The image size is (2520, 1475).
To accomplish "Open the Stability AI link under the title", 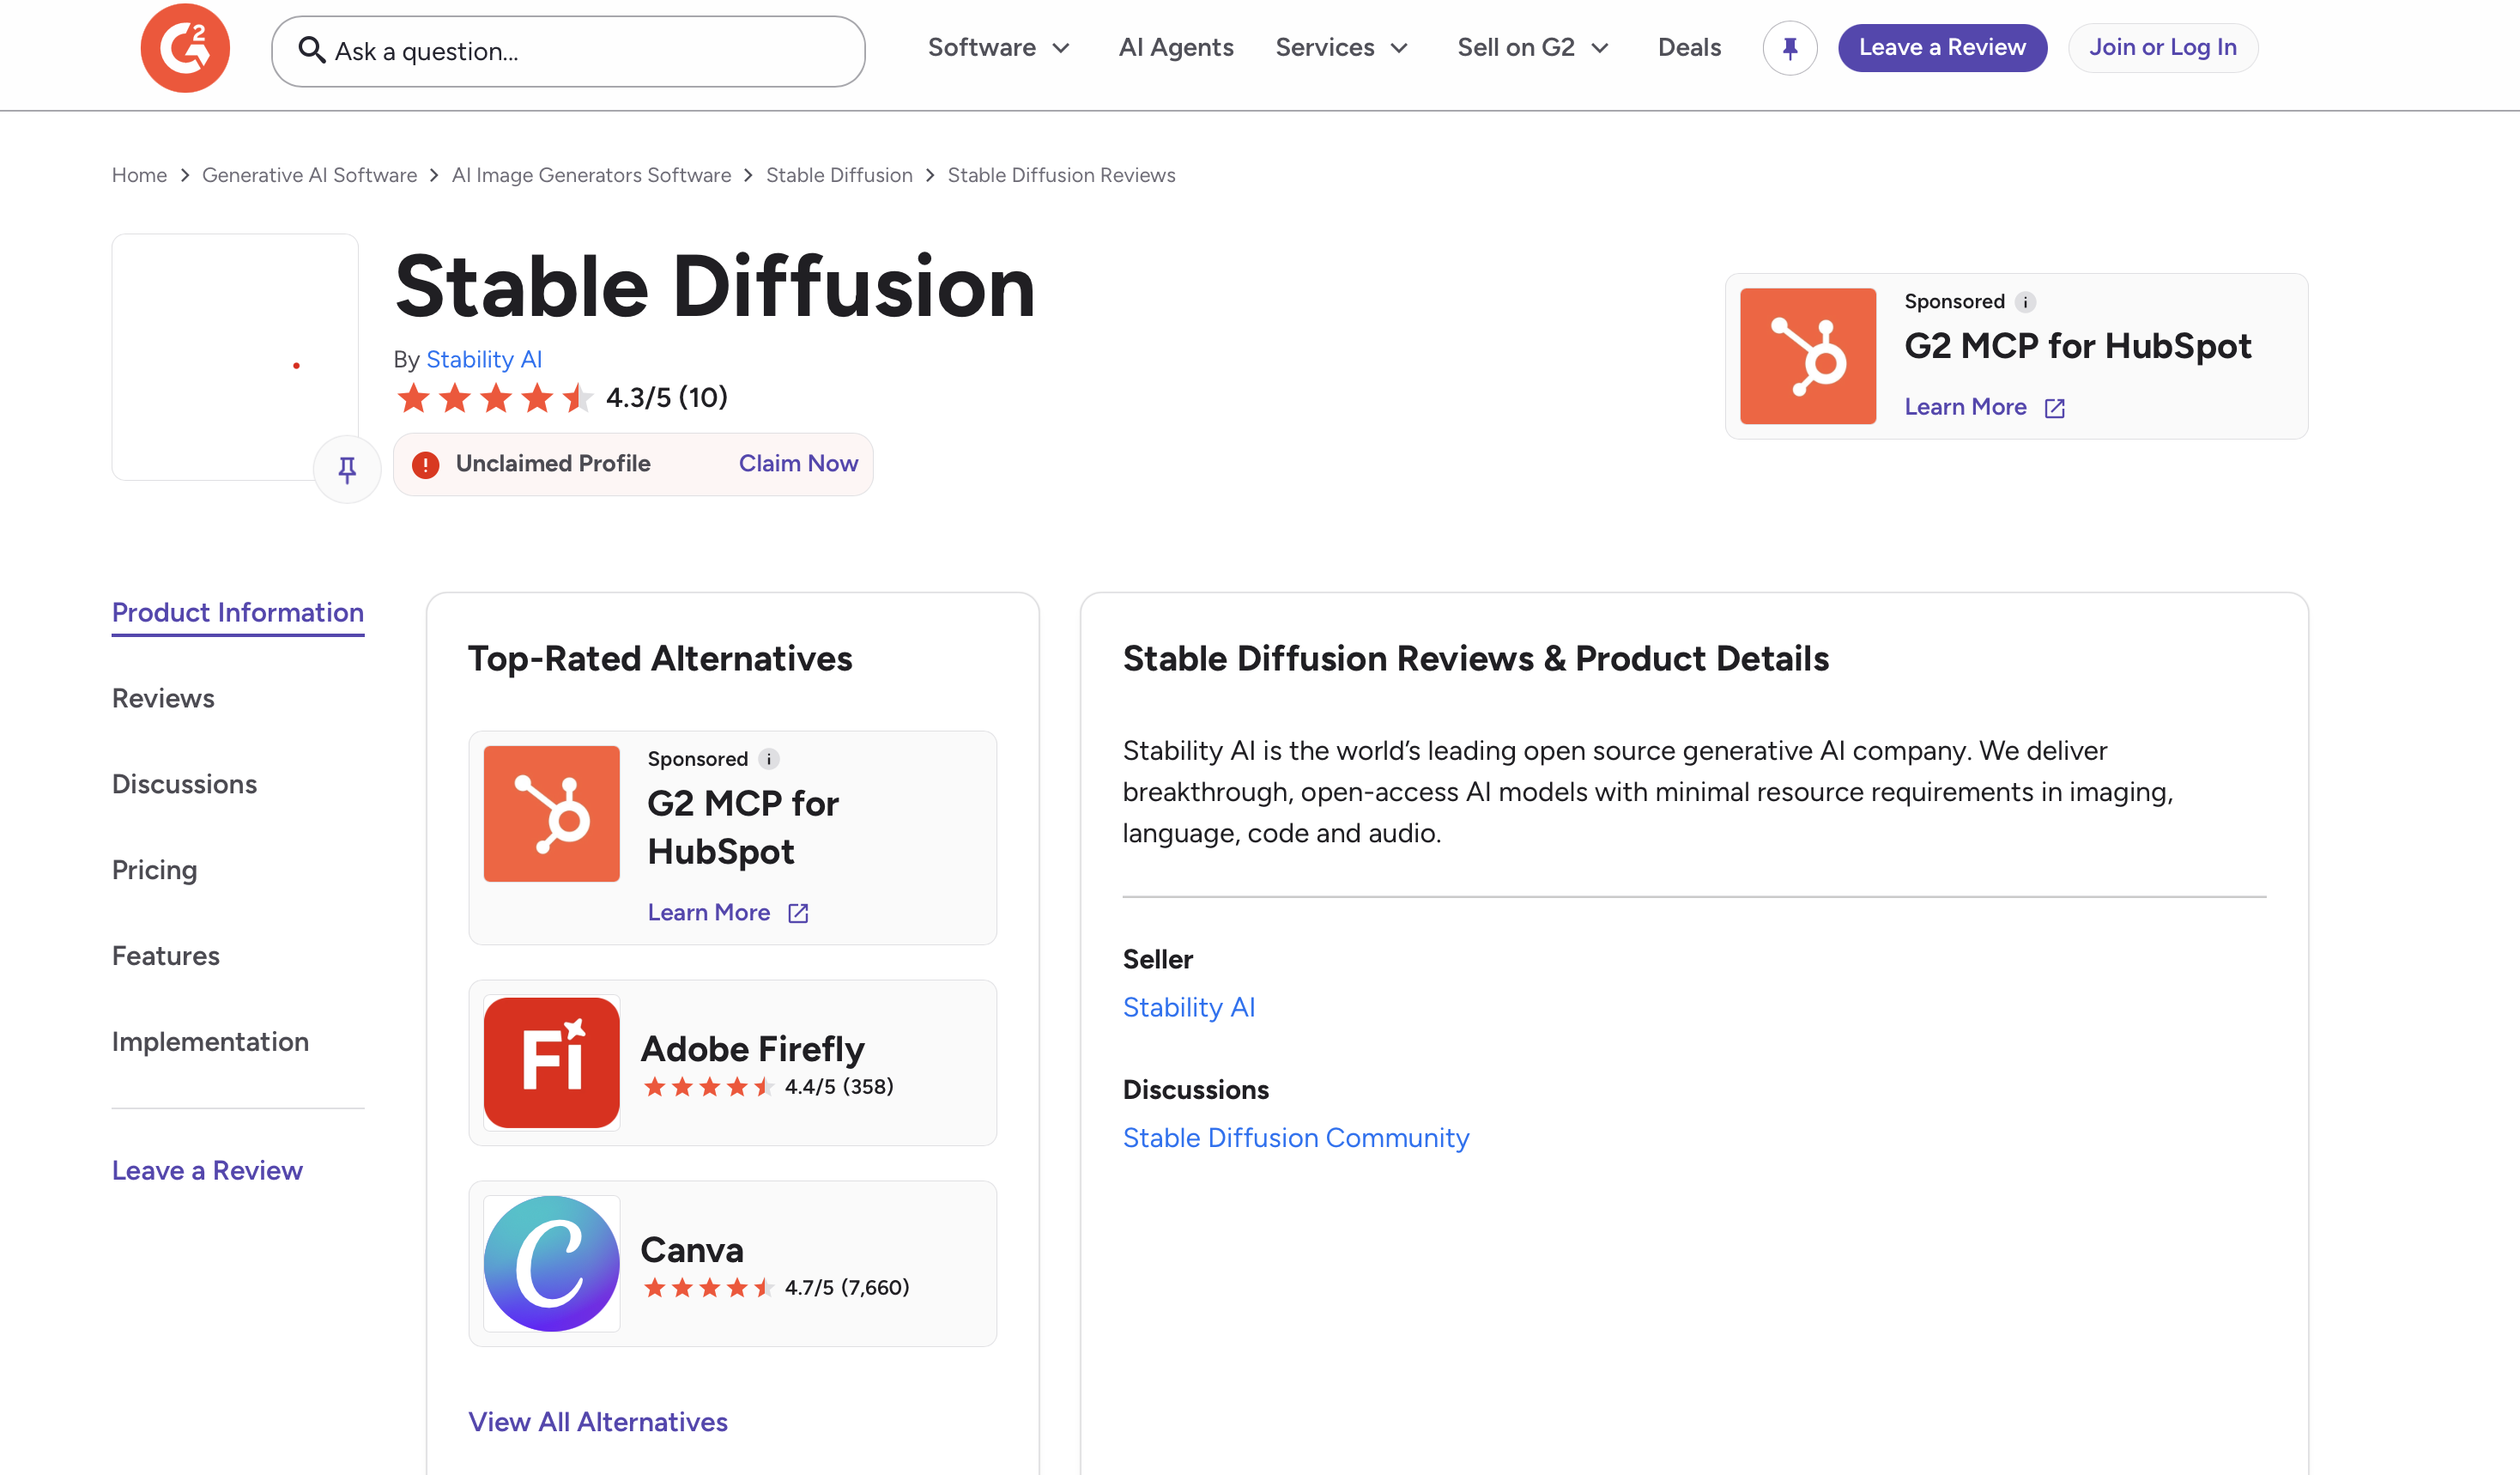I will 484,360.
